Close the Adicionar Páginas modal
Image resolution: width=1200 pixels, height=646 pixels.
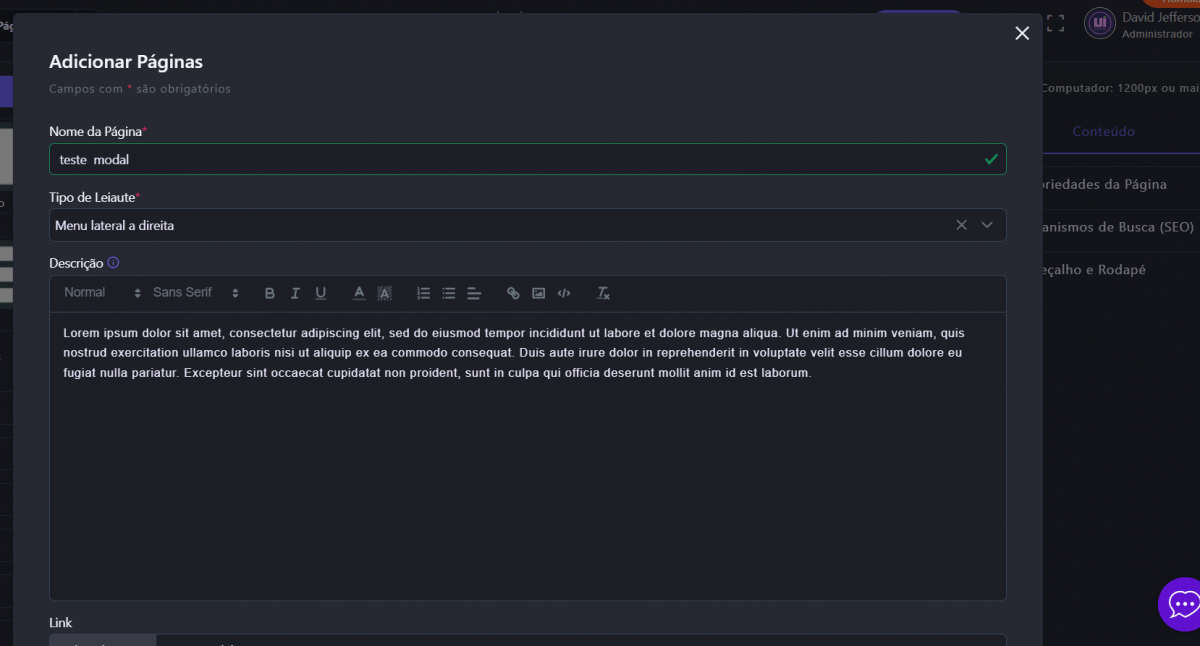coord(1022,33)
